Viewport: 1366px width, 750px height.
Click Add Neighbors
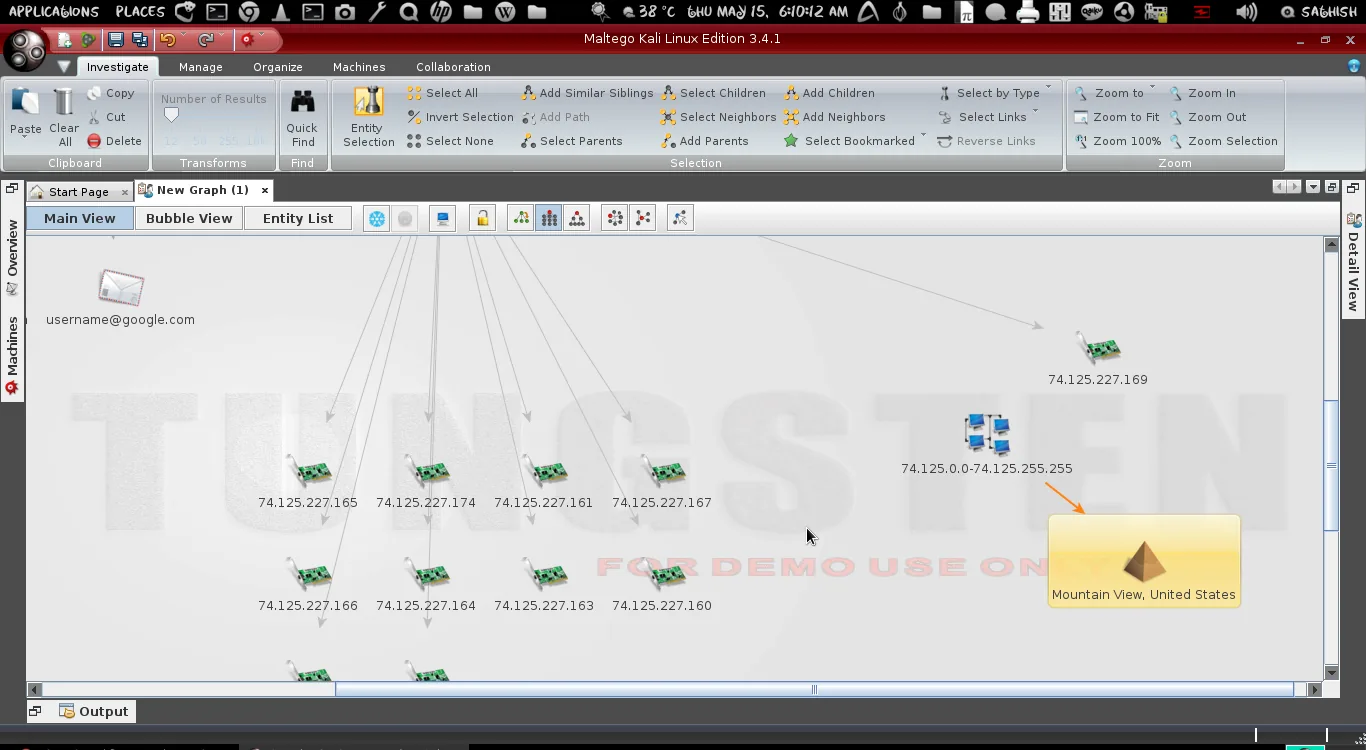[x=835, y=117]
